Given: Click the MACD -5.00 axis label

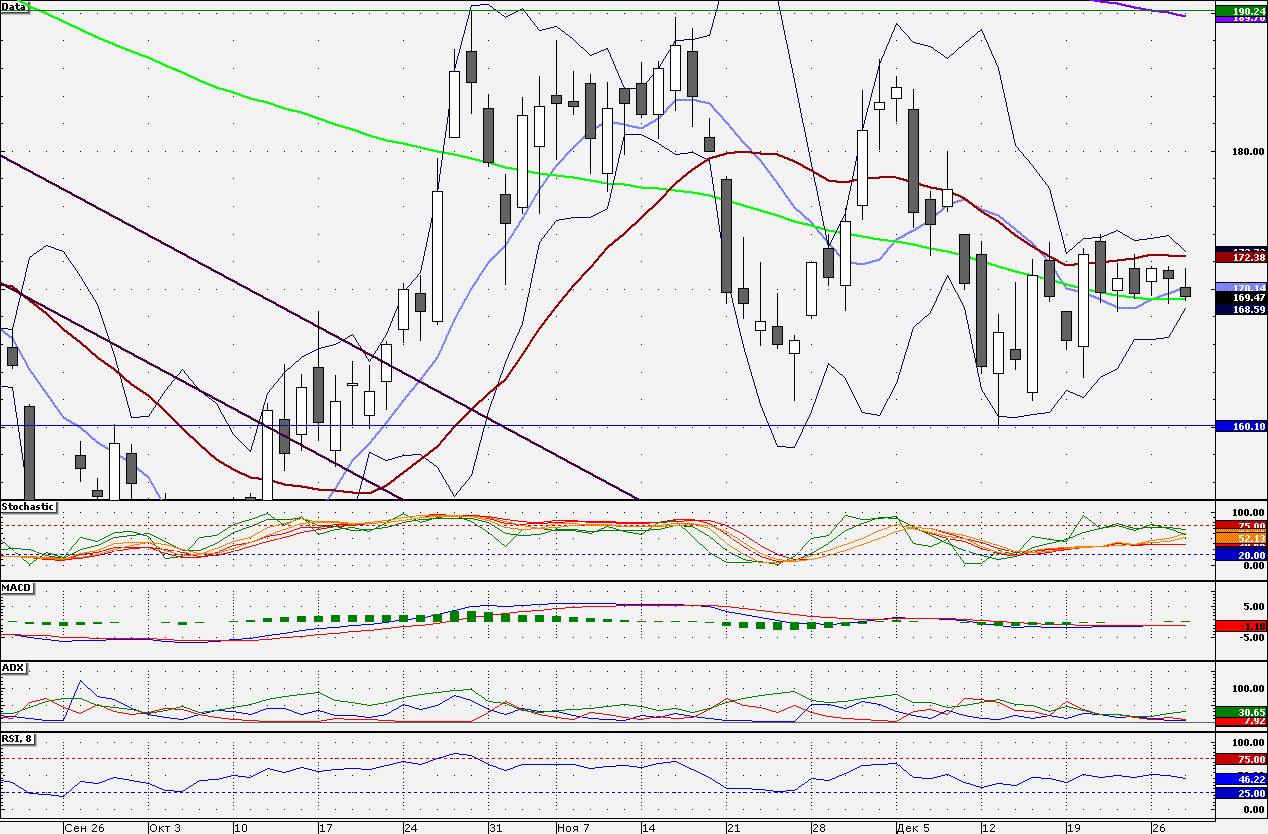Looking at the screenshot, I should [x=1250, y=638].
